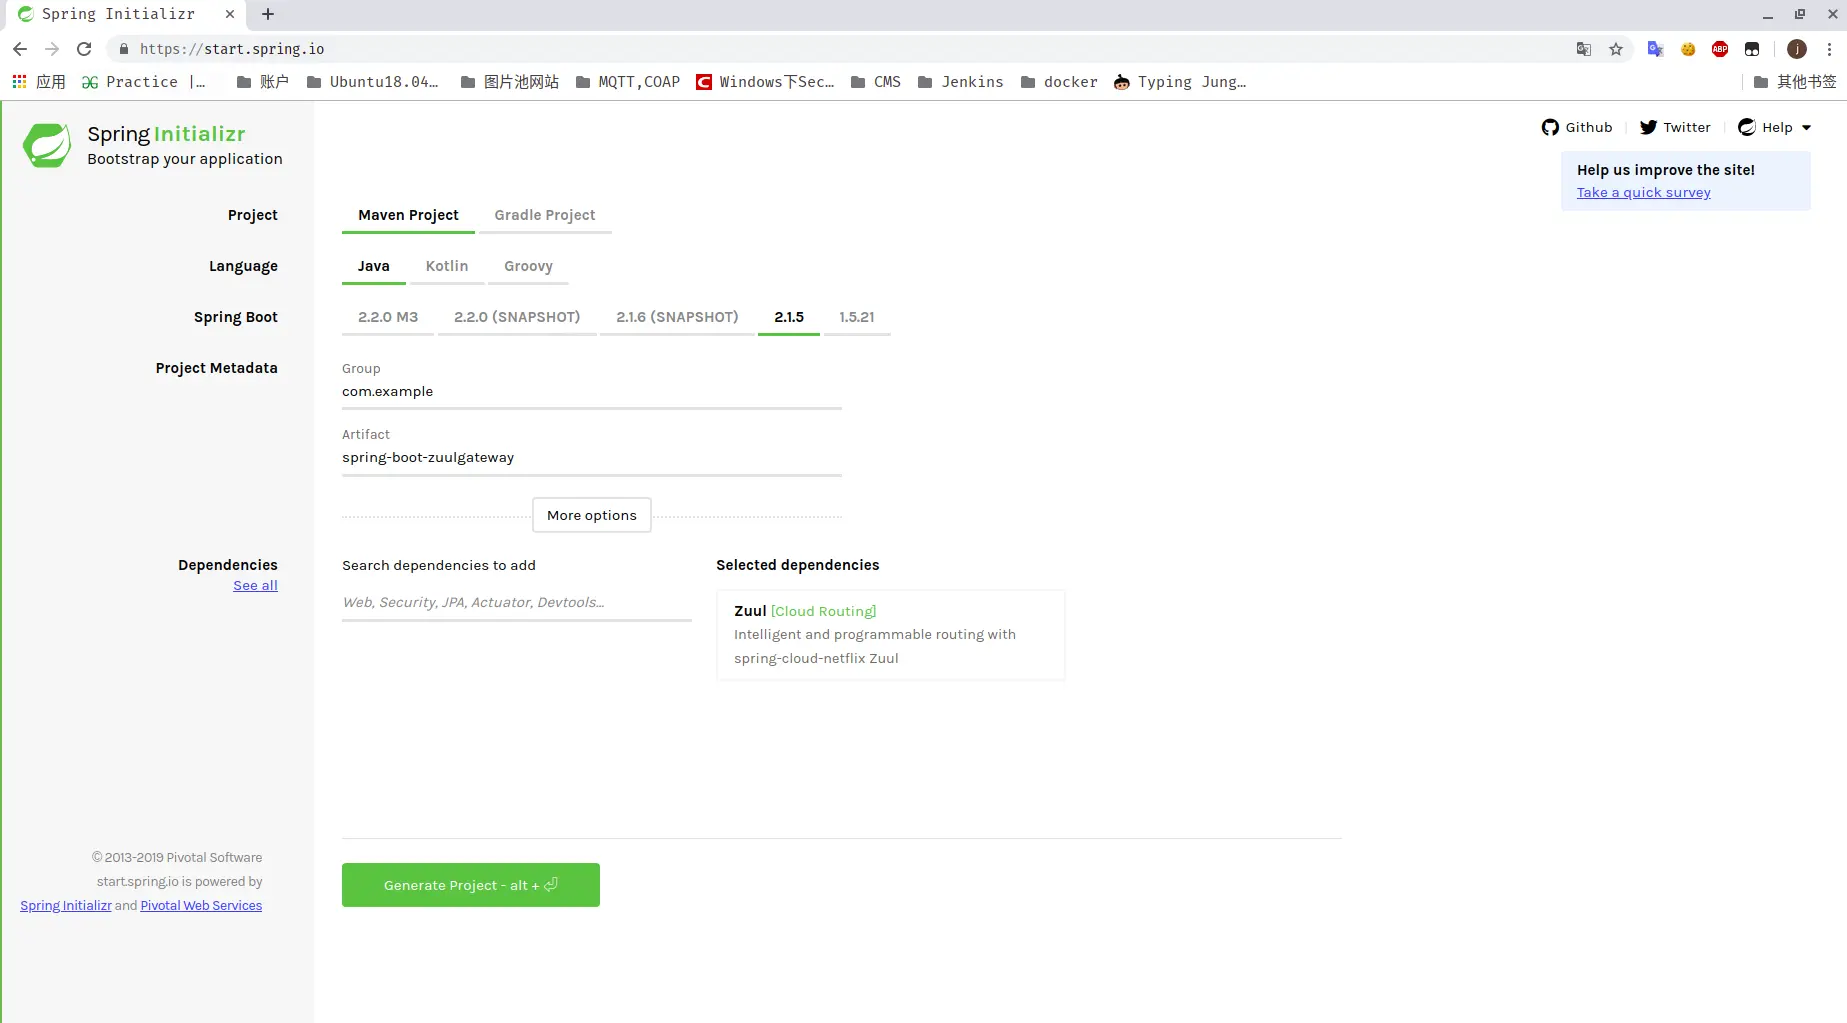Viewport: 1847px width, 1023px height.
Task: Select Spring Boot 2.2.0 (SNAPSHOT)
Action: pyautogui.click(x=517, y=317)
